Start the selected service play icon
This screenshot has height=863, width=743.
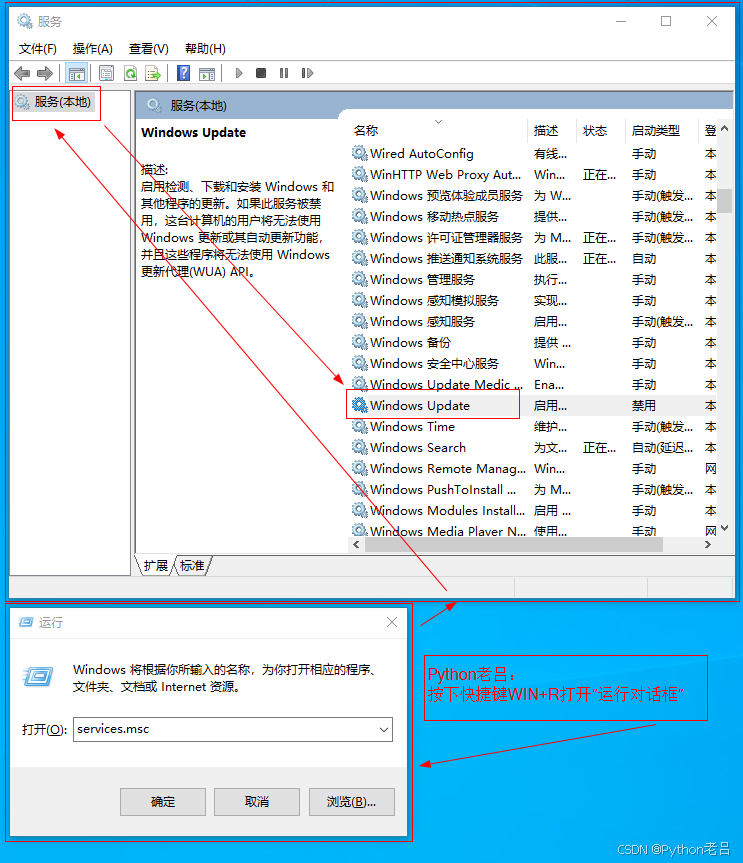(239, 73)
